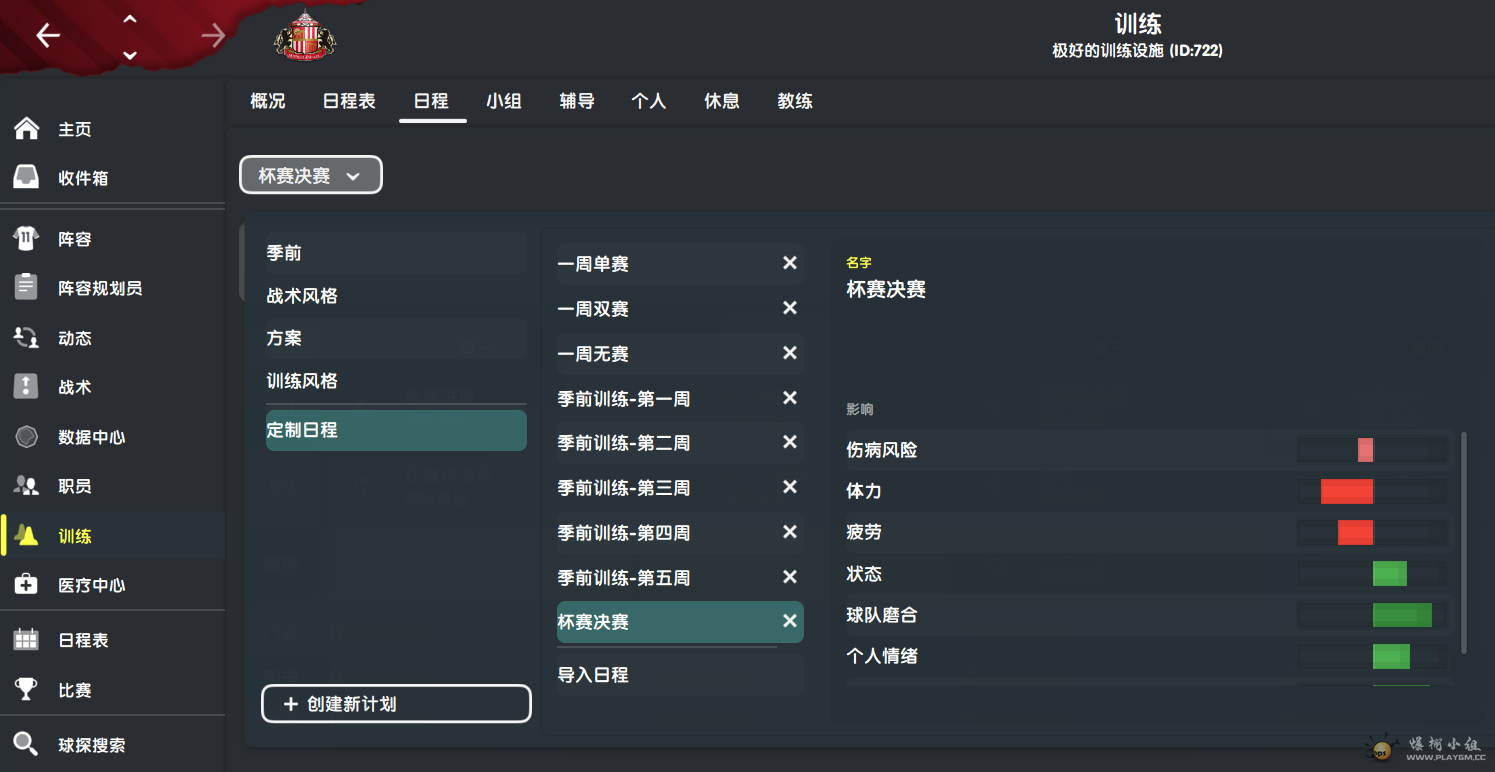Switch to the 小组 tab
This screenshot has width=1495, height=772.
(x=504, y=101)
